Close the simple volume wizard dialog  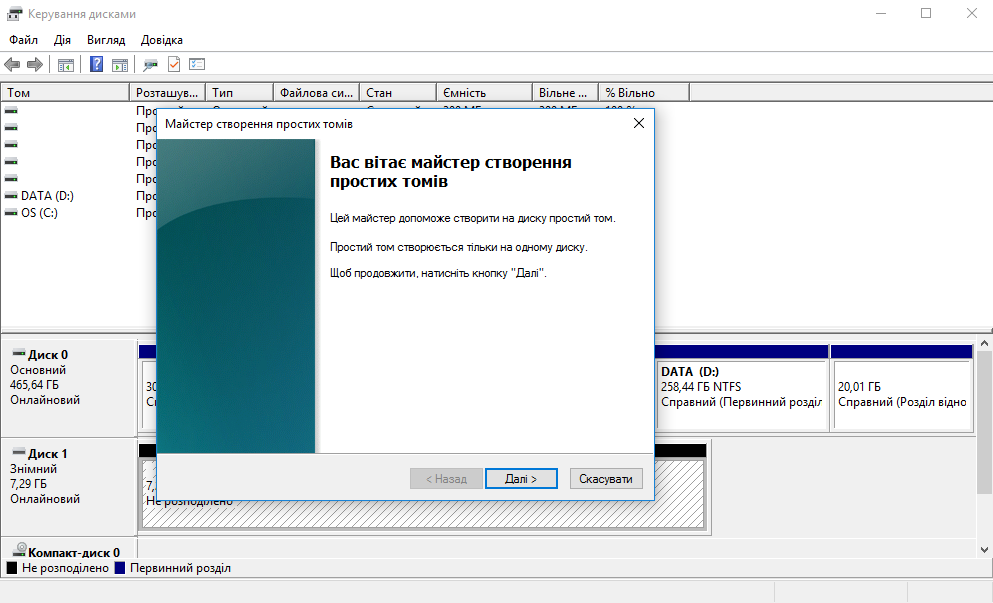638,123
